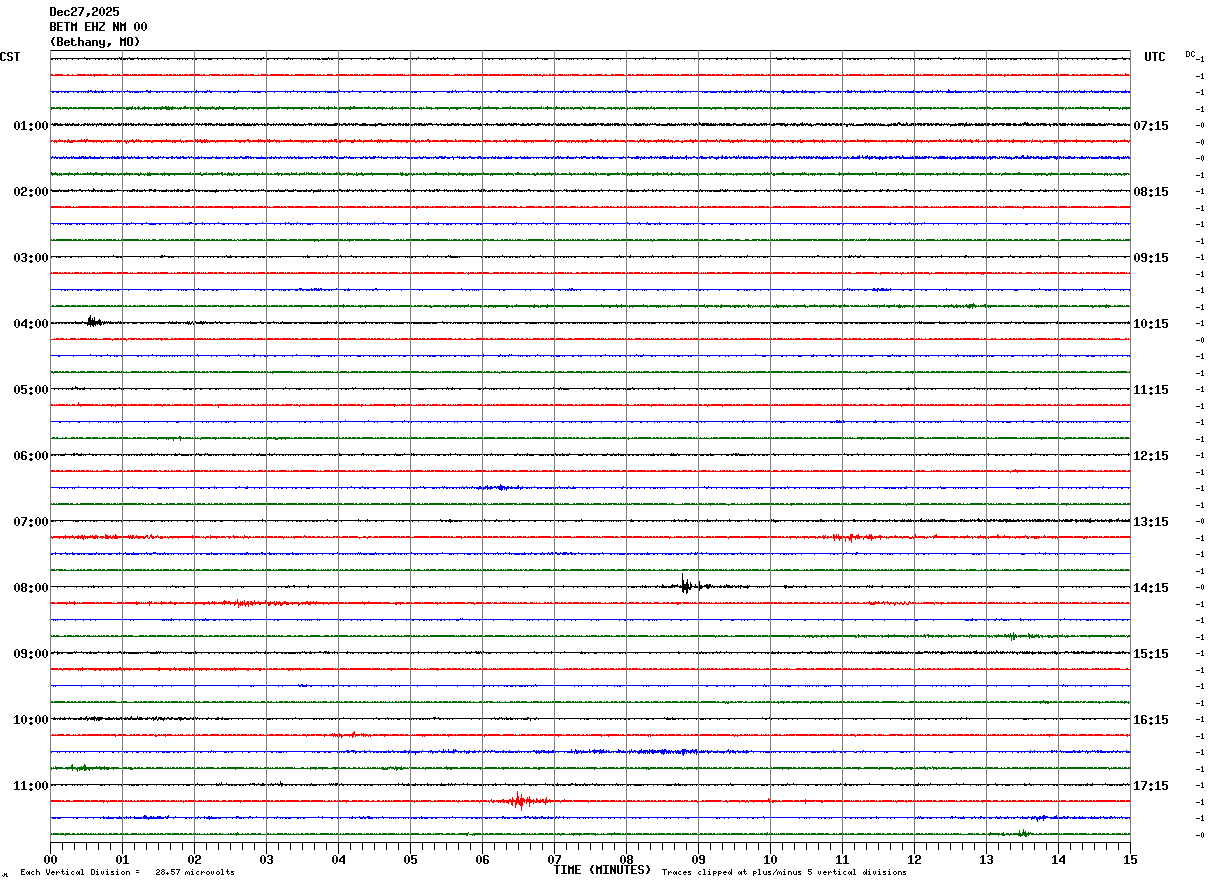1210x886 pixels.
Task: Click the Traces clipped at plus/minus 5 note
Action: [x=784, y=873]
